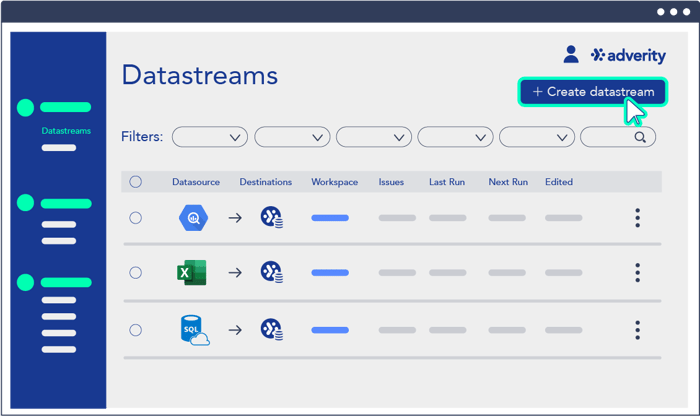Toggle the select-all radio in the table header
The width and height of the screenshot is (700, 416).
136,182
